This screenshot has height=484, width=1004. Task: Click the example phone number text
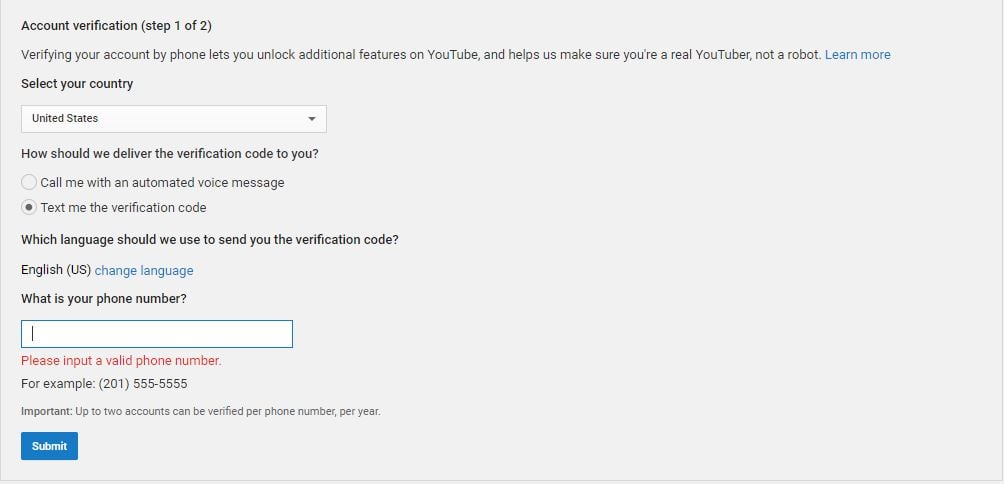tap(104, 384)
